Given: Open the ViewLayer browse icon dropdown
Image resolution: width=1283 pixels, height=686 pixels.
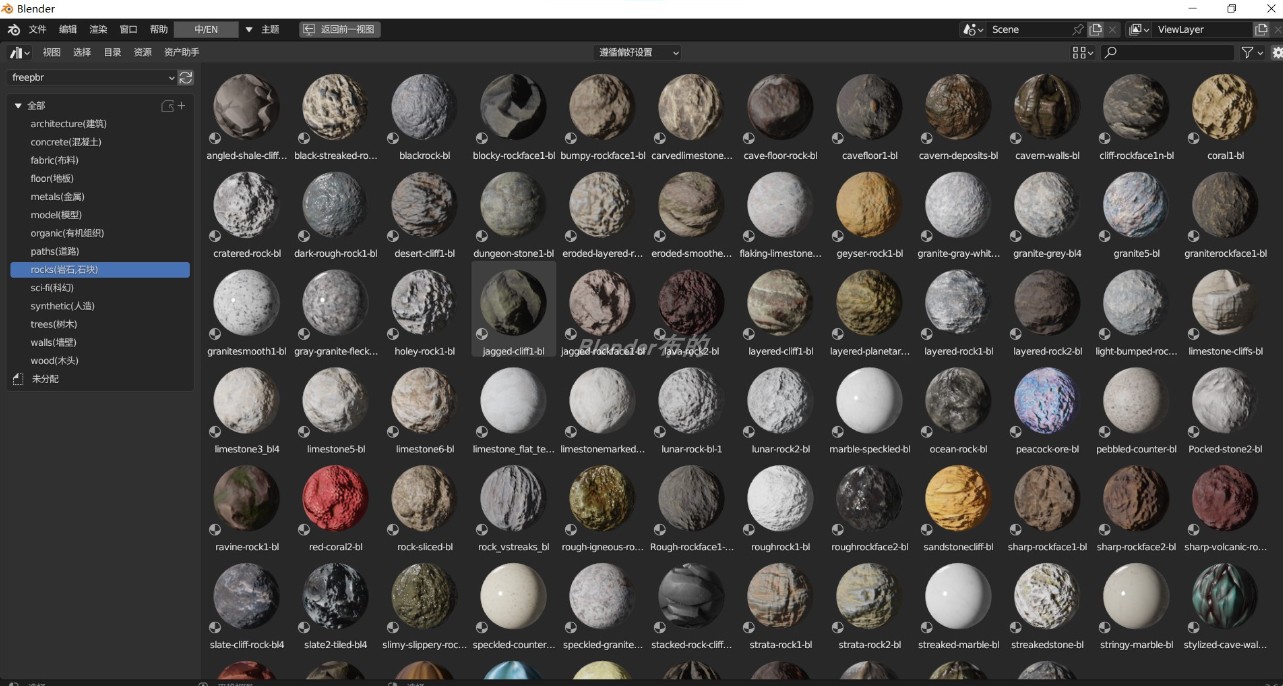Looking at the screenshot, I should click(x=1139, y=30).
